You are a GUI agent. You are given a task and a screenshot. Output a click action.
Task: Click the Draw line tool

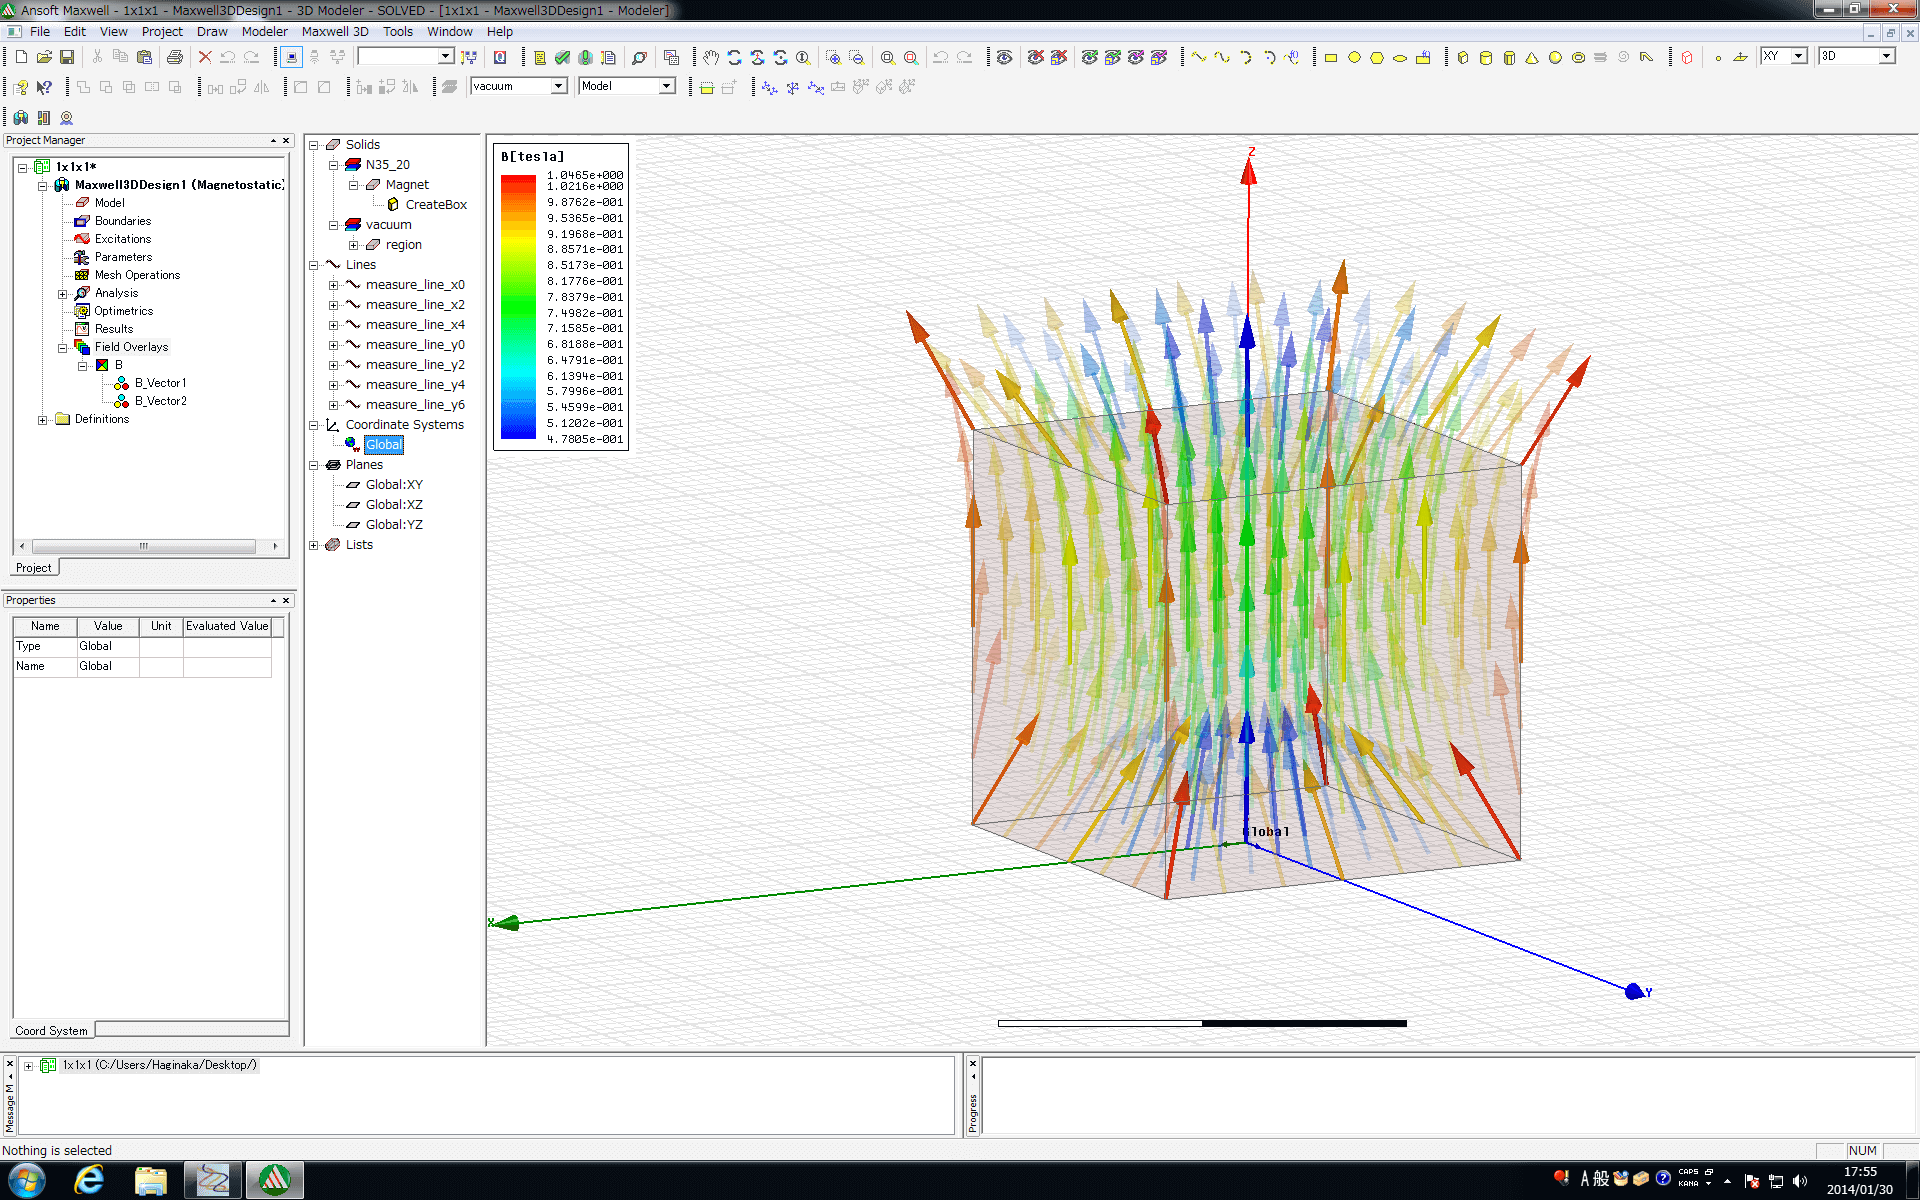[x=1199, y=57]
